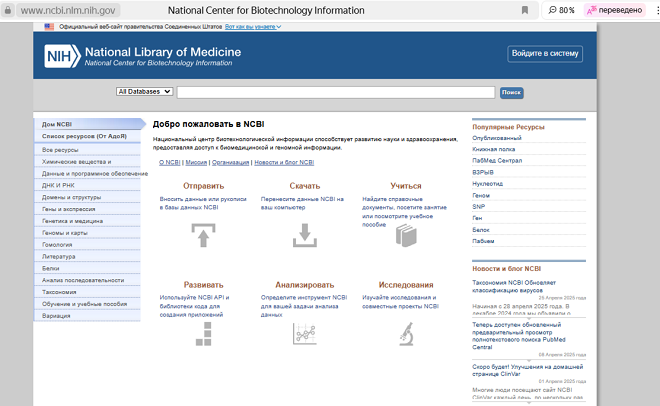The image size is (660, 406).
Task: Click the lock icon in address bar
Action: [8, 10]
